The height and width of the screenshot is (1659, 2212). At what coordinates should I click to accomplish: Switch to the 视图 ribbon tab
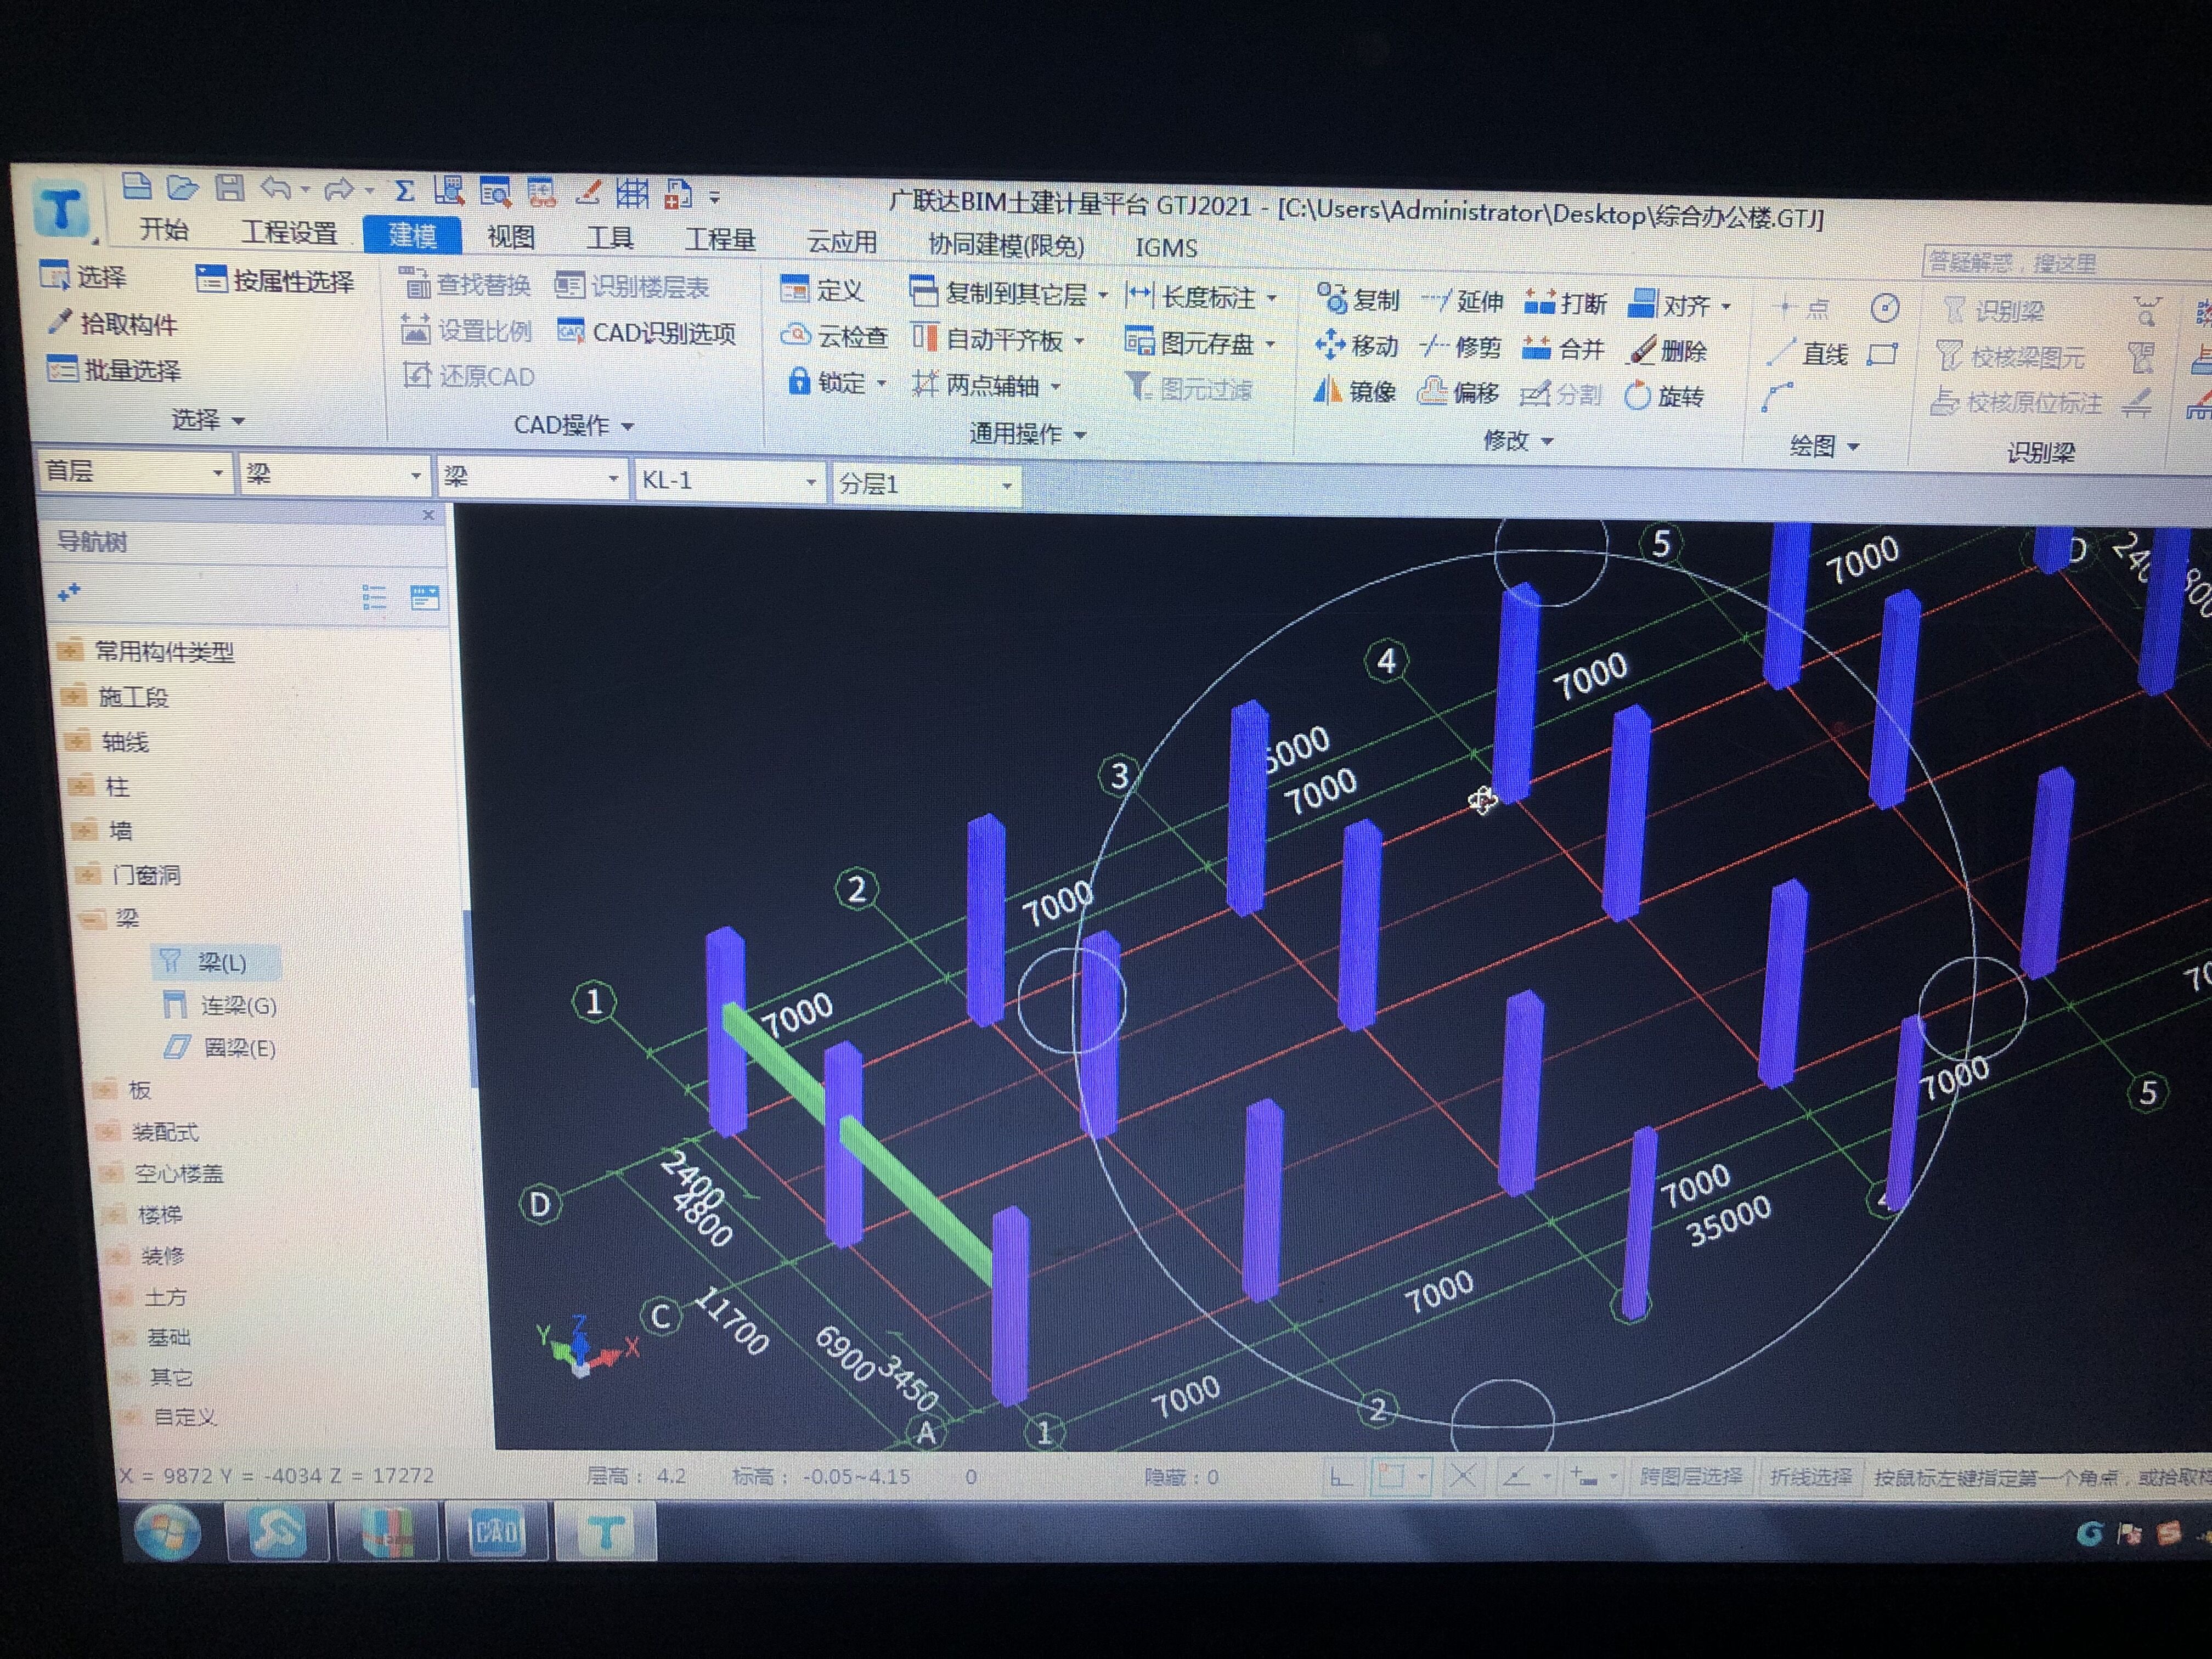tap(511, 237)
